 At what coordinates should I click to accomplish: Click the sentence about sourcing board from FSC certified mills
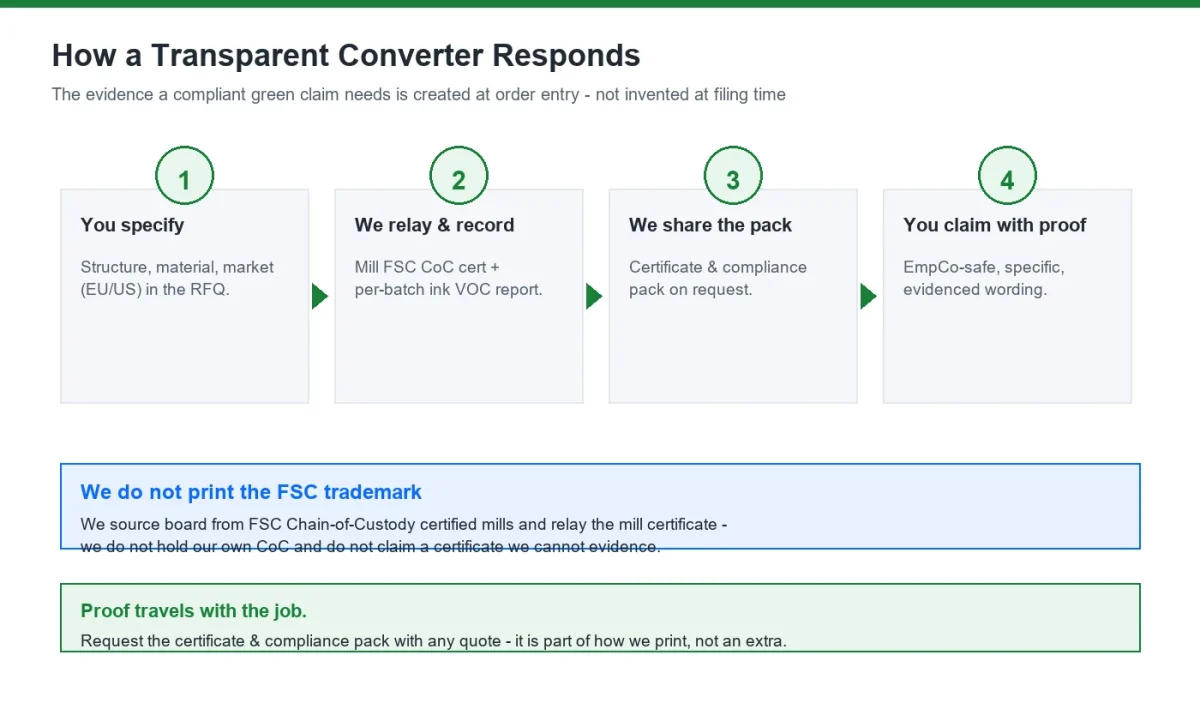tap(404, 535)
